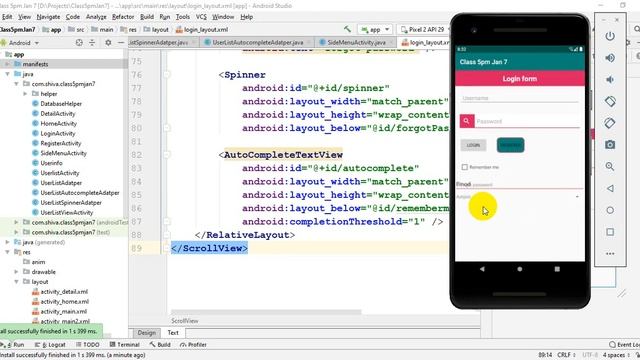Open LoginActivity in the project tree
The image size is (640, 360).
(x=58, y=133)
